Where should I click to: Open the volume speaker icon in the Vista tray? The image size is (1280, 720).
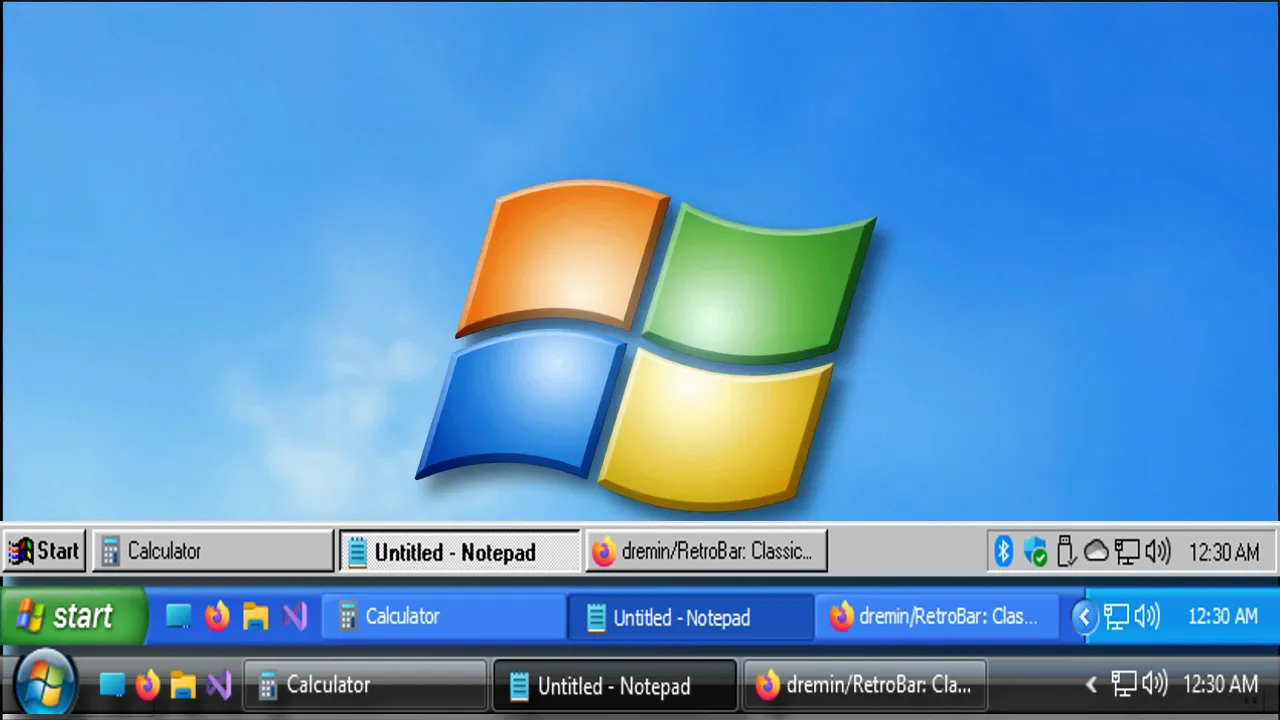(1155, 685)
